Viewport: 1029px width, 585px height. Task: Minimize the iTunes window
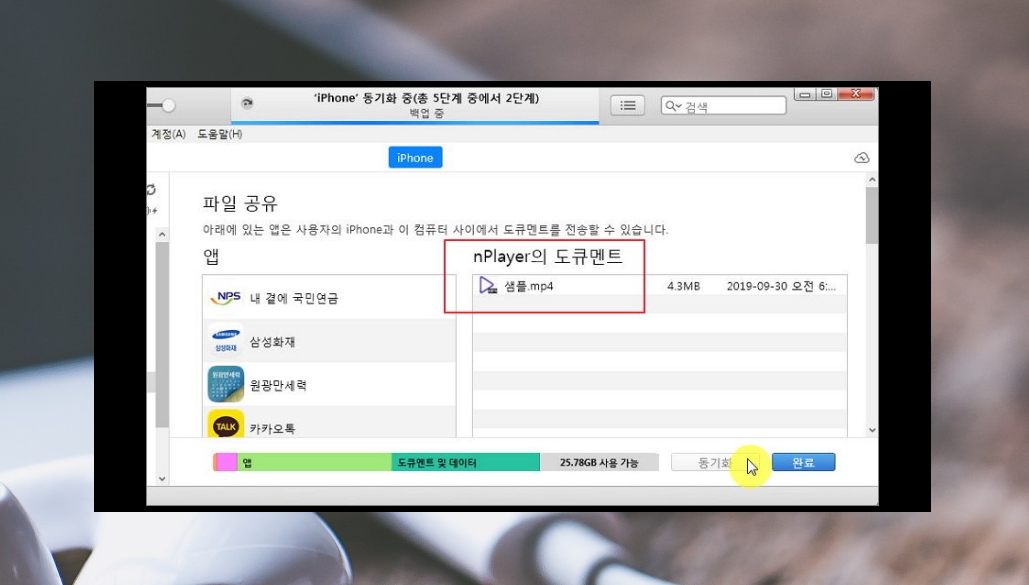pyautogui.click(x=805, y=94)
